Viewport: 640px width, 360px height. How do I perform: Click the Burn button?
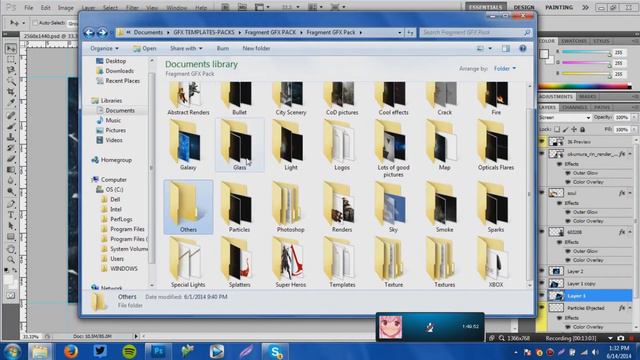point(222,48)
